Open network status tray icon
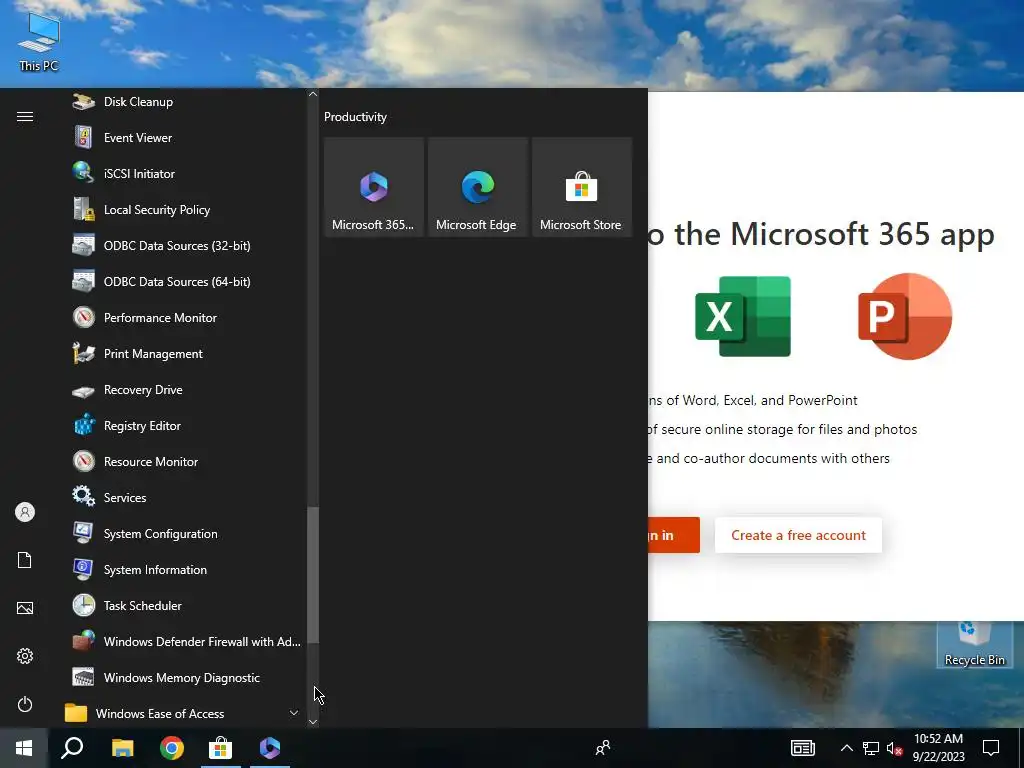The width and height of the screenshot is (1024, 768). tap(871, 748)
